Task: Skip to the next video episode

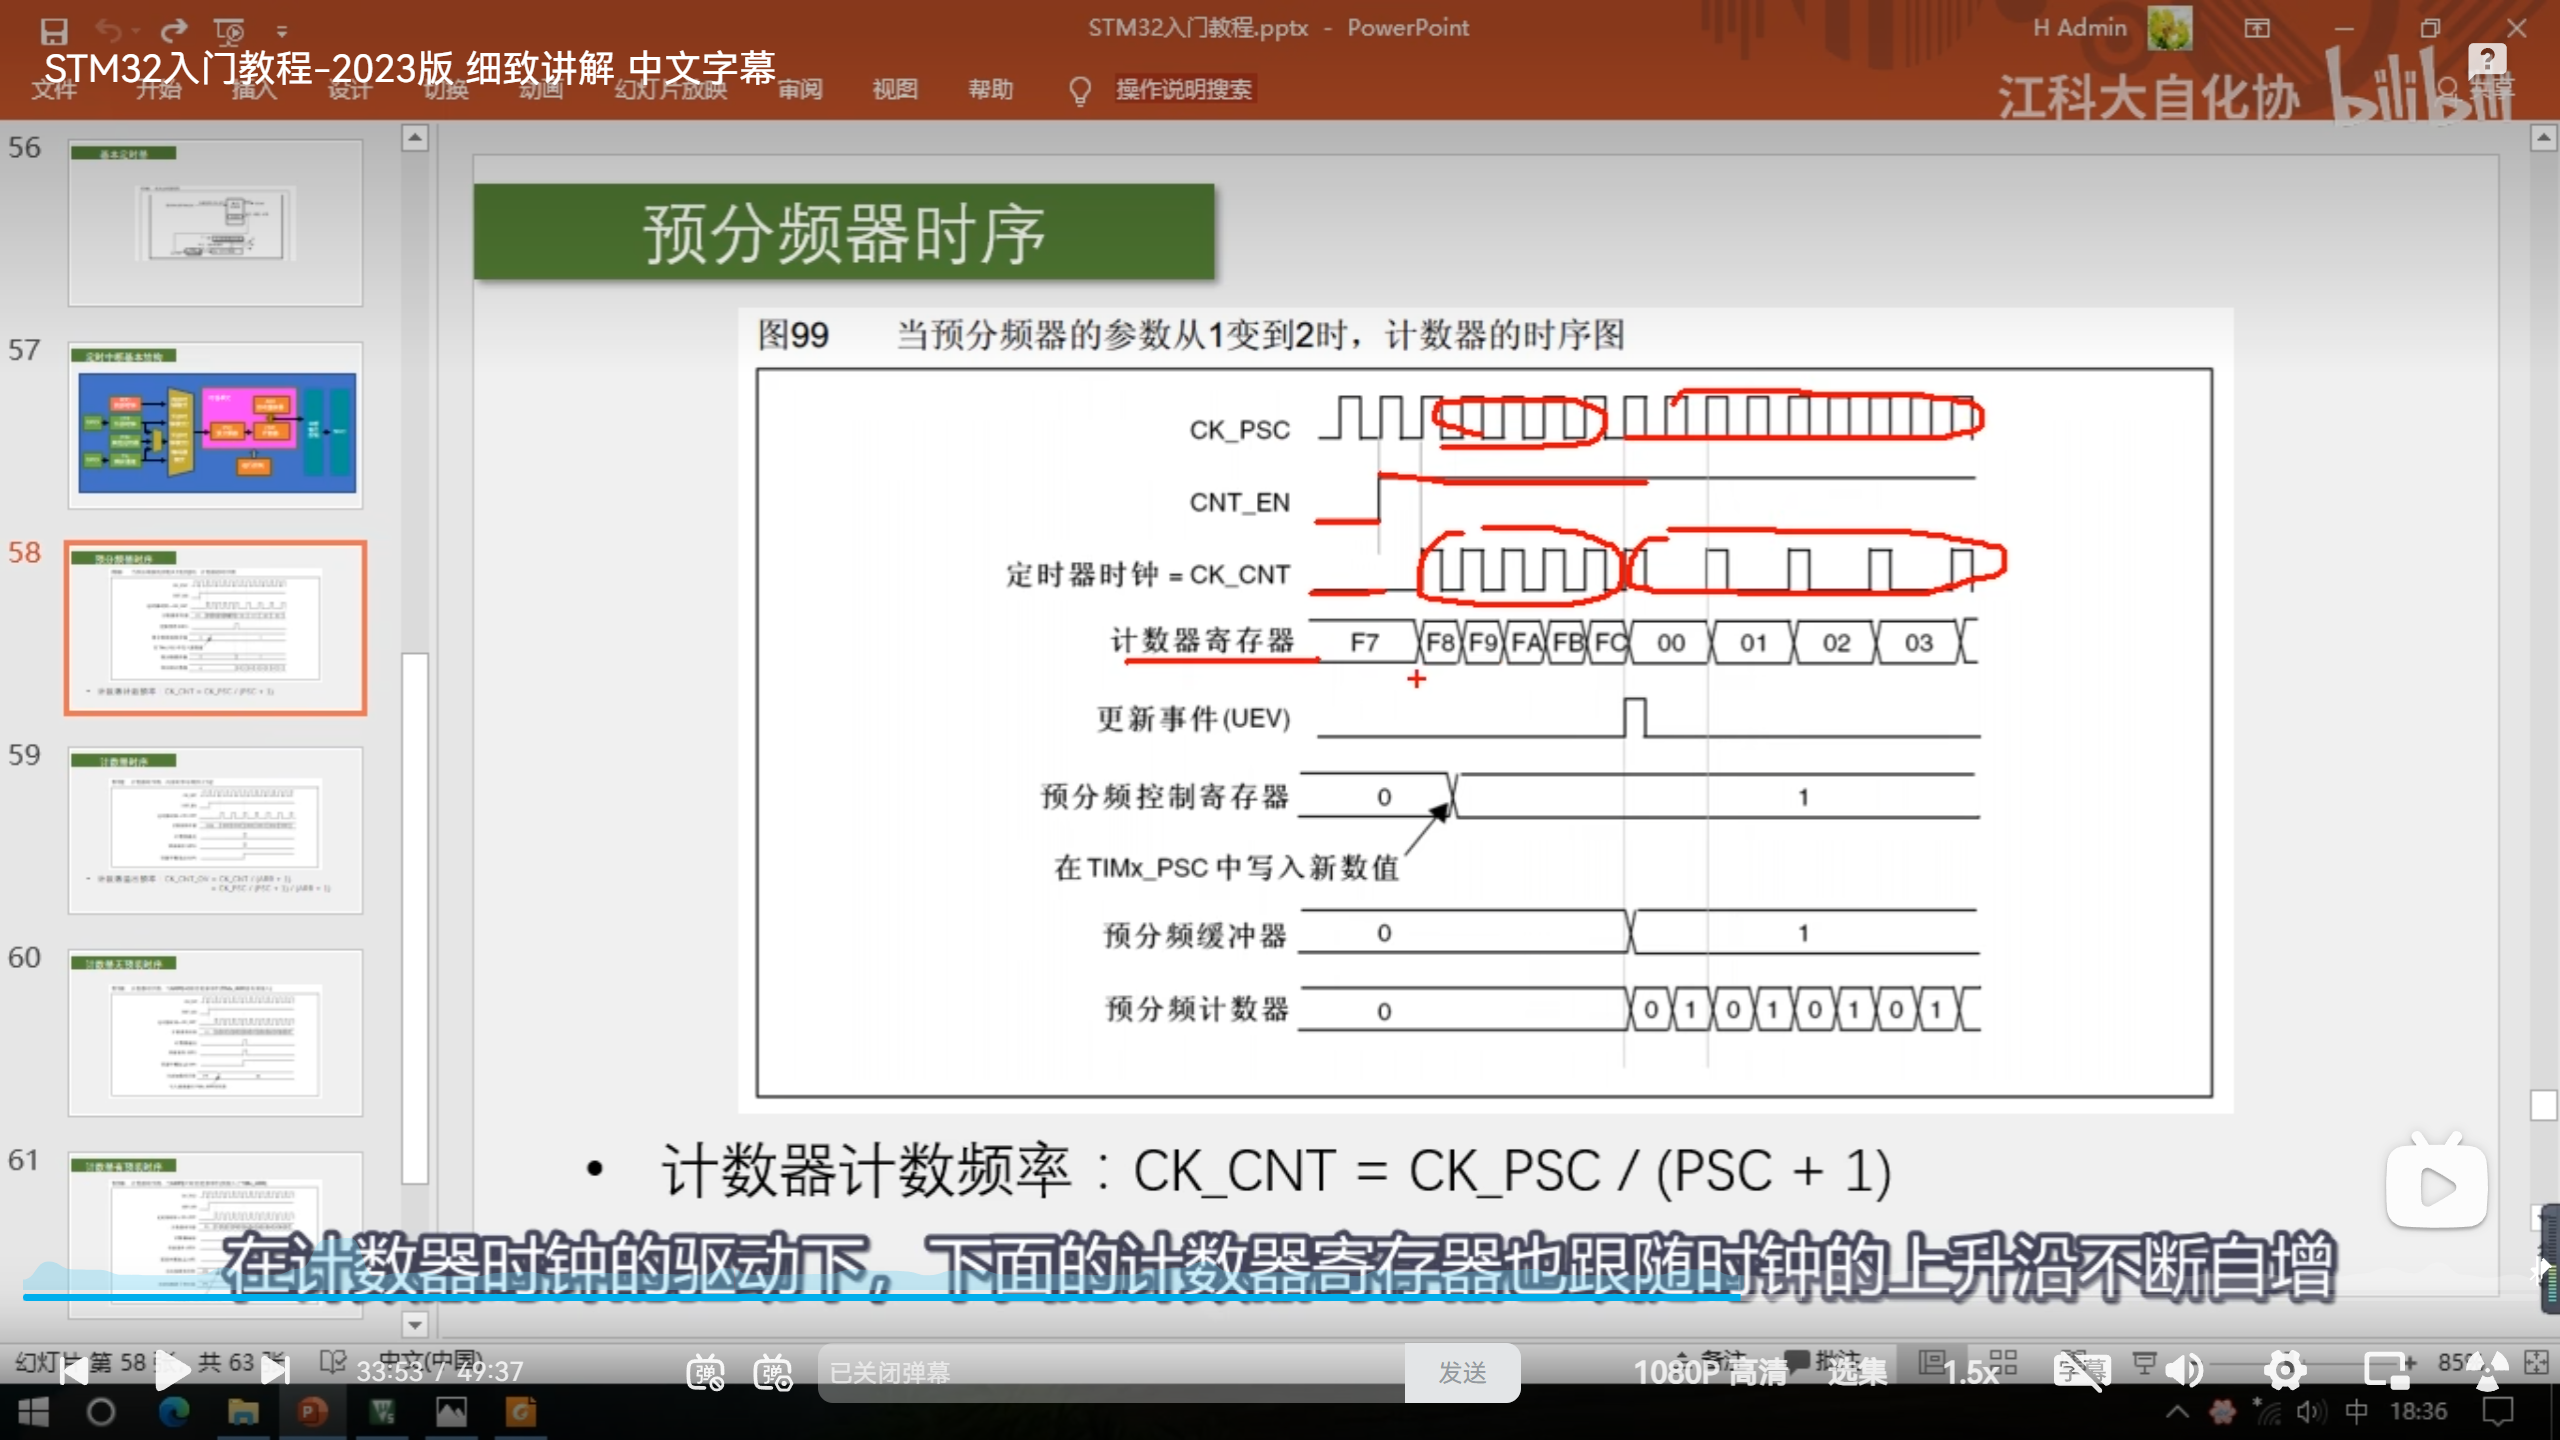Action: [x=274, y=1371]
